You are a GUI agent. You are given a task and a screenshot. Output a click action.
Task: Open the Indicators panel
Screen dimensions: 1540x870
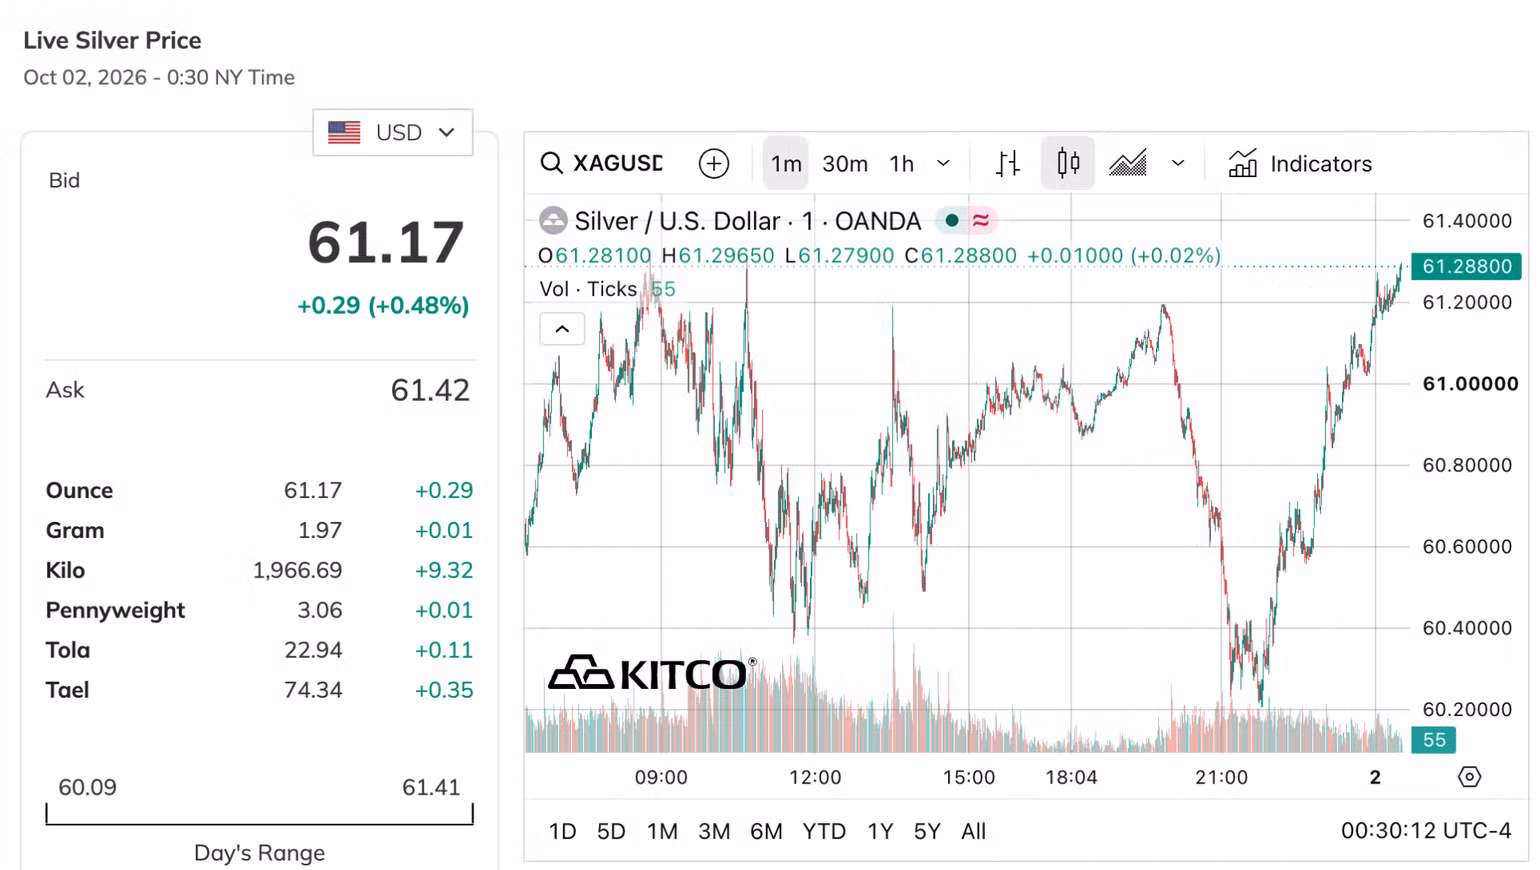pyautogui.click(x=1300, y=163)
